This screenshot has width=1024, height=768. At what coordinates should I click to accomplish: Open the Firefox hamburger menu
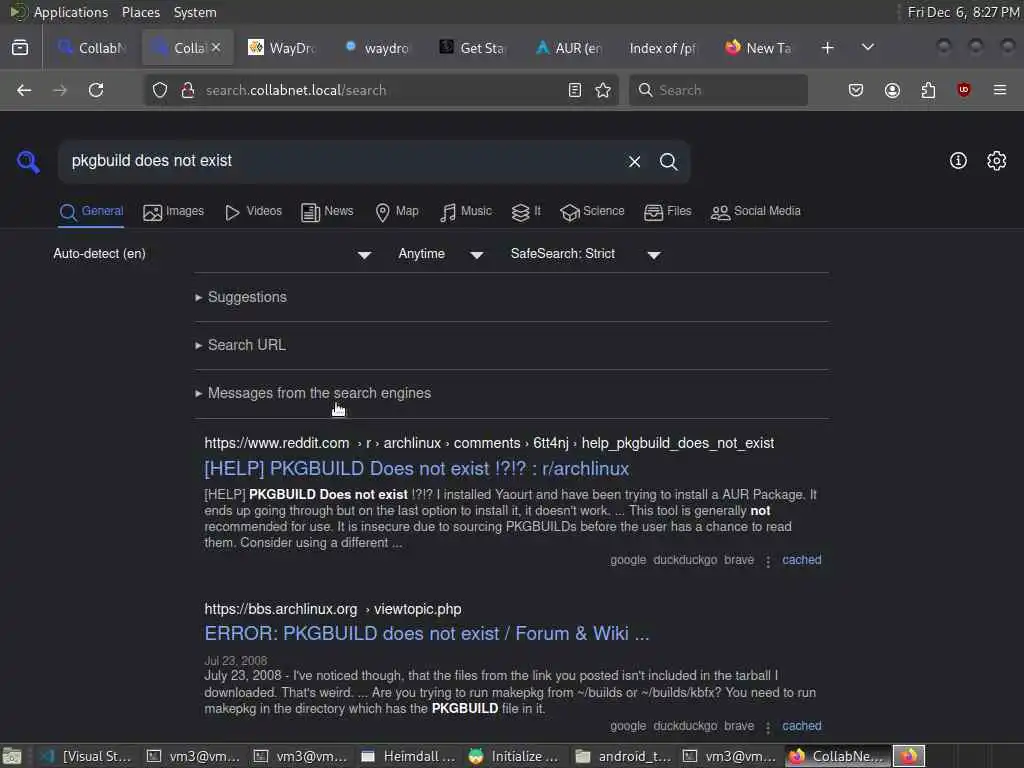click(x=999, y=90)
